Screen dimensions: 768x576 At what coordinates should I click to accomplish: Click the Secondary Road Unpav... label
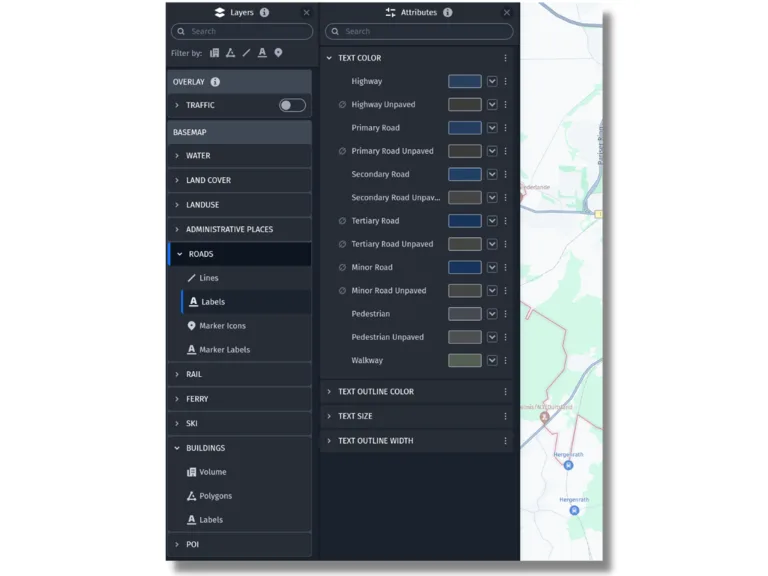click(x=396, y=198)
